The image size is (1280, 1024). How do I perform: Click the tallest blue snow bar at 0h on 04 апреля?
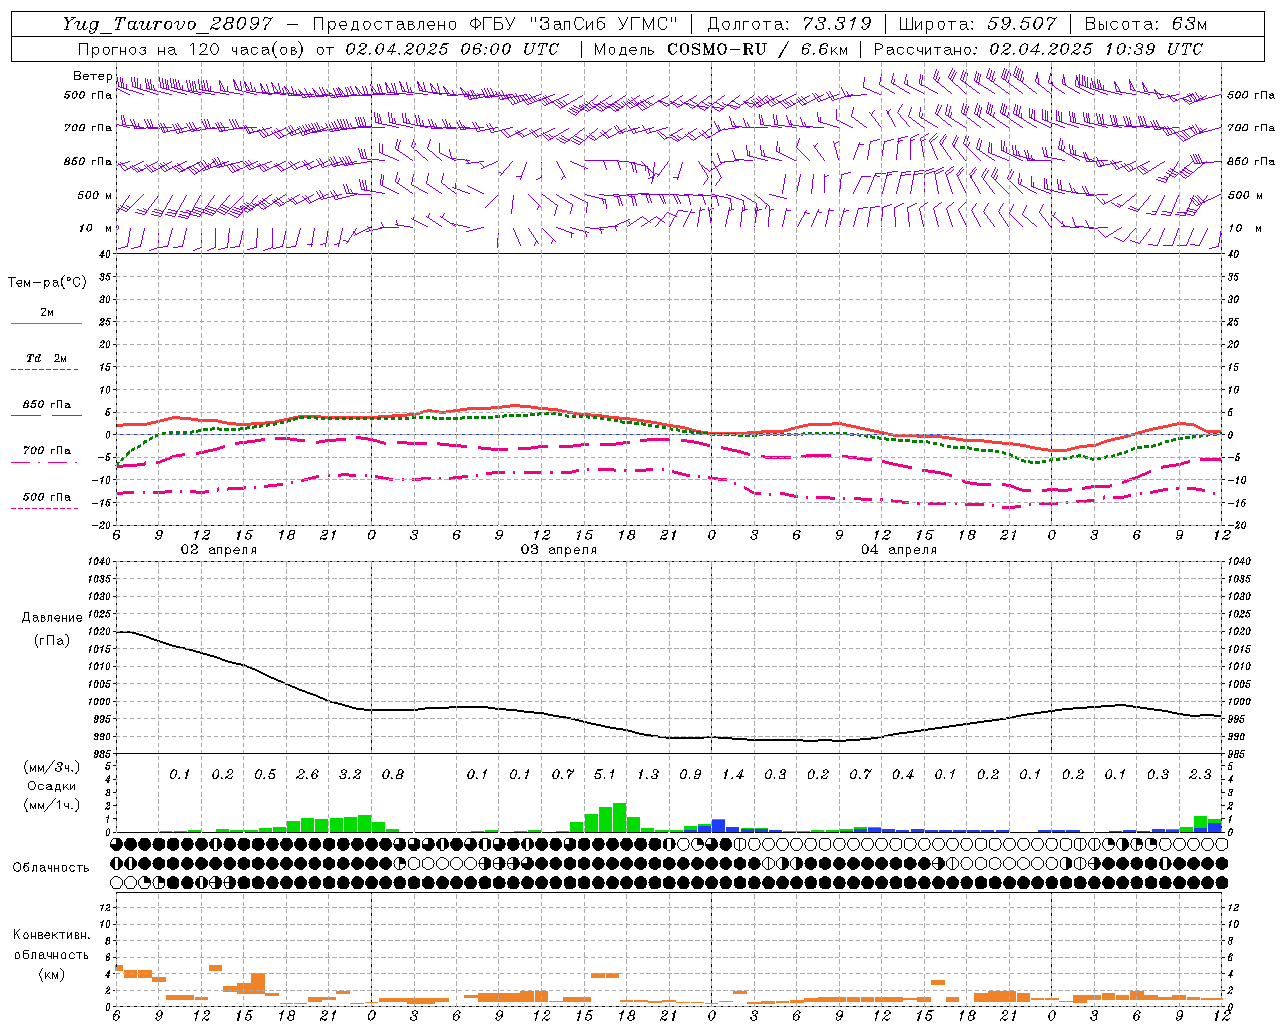pyautogui.click(x=718, y=825)
